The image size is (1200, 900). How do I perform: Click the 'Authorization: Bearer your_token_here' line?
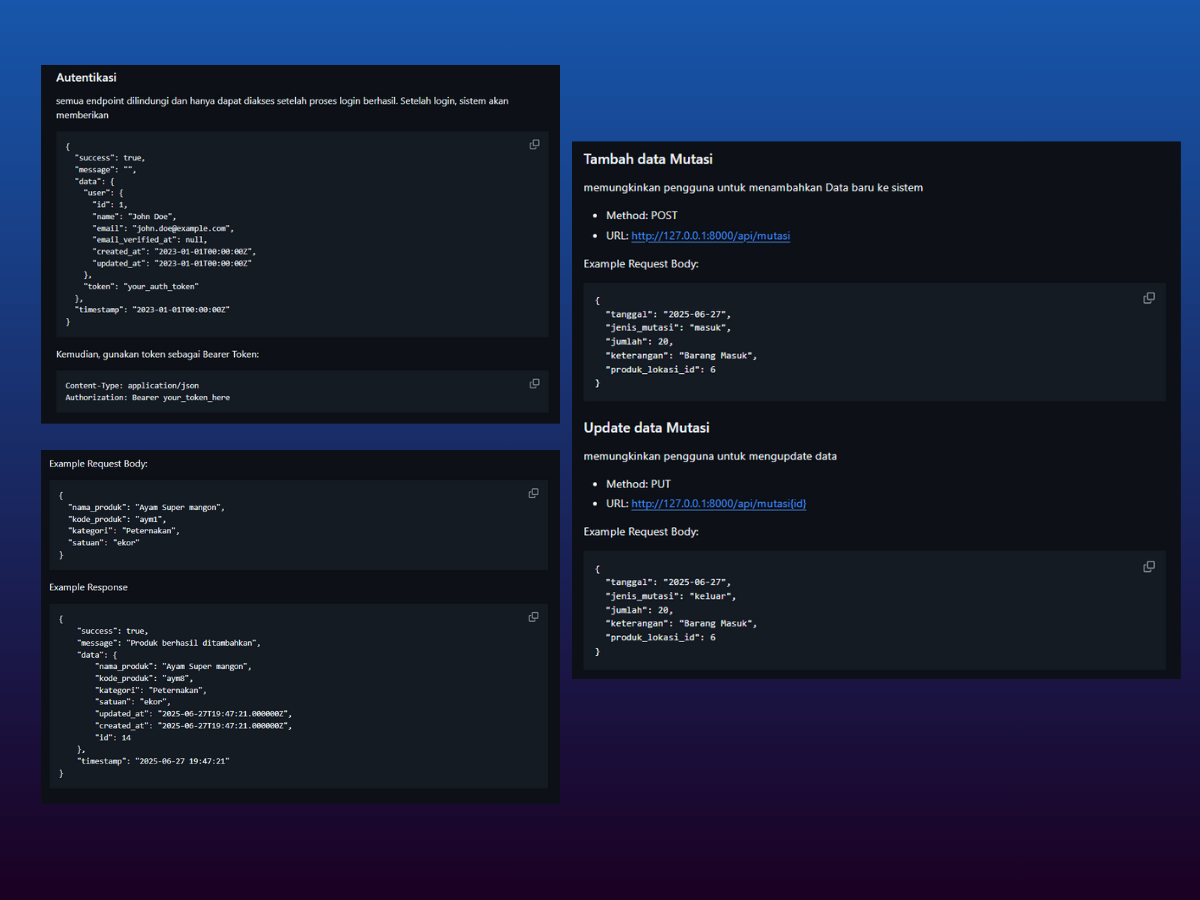pos(147,397)
